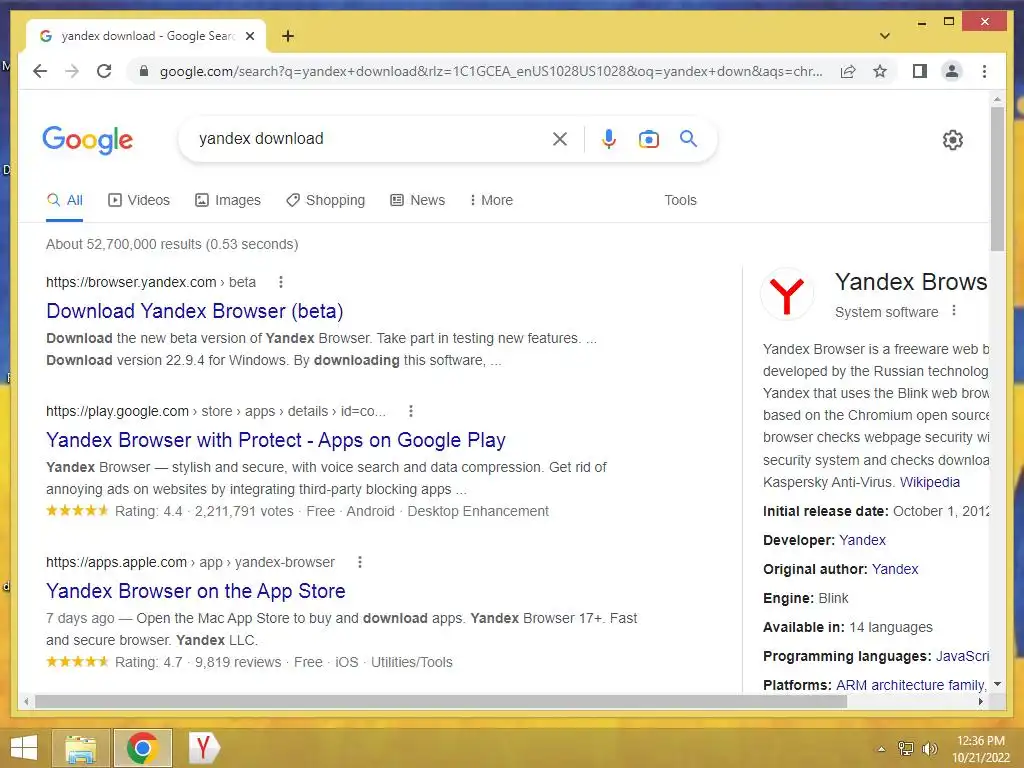Share this page icon in address bar
The width and height of the screenshot is (1024, 768).
(848, 71)
